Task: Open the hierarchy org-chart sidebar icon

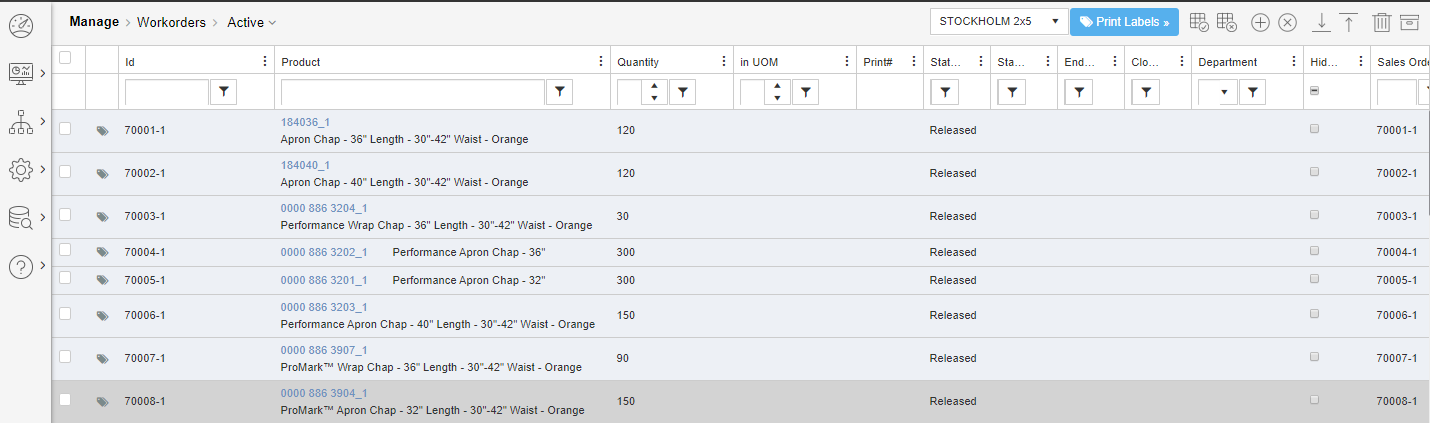Action: click(x=20, y=121)
